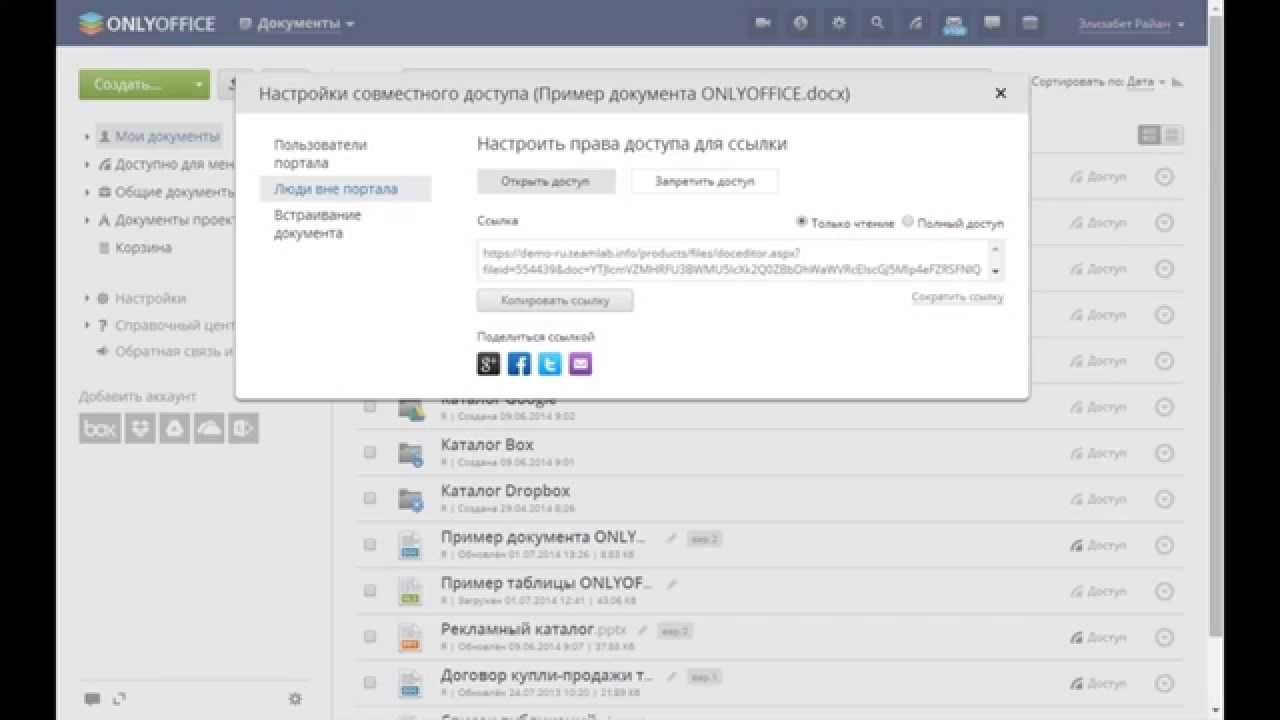
Task: Select Полный доступ radio button
Action: (x=908, y=222)
